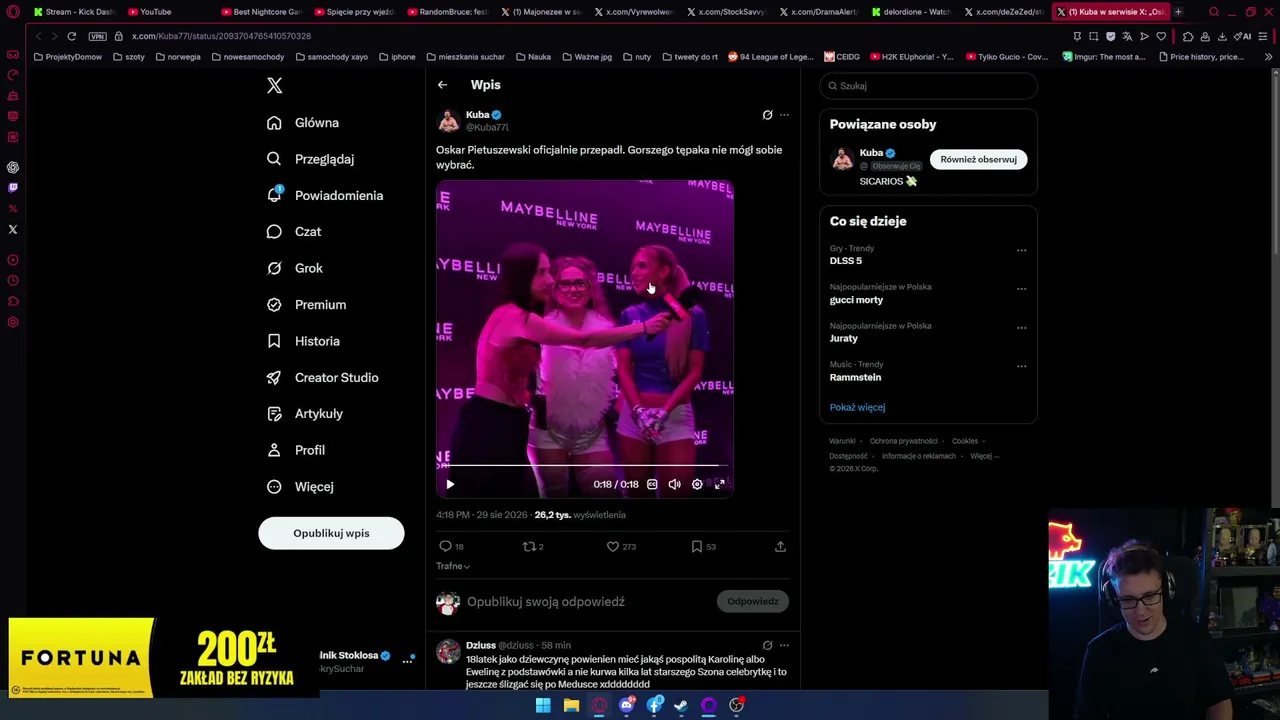Bookmark Kuba's post

(697, 546)
